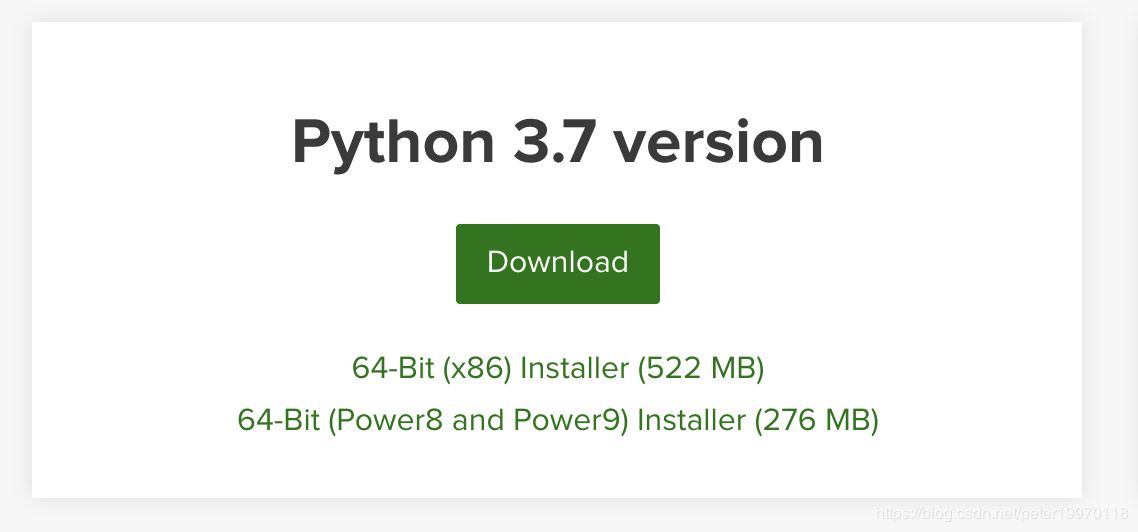Click "Power9)" in the second installer link
Viewport: 1138px width, 532px height.
571,420
